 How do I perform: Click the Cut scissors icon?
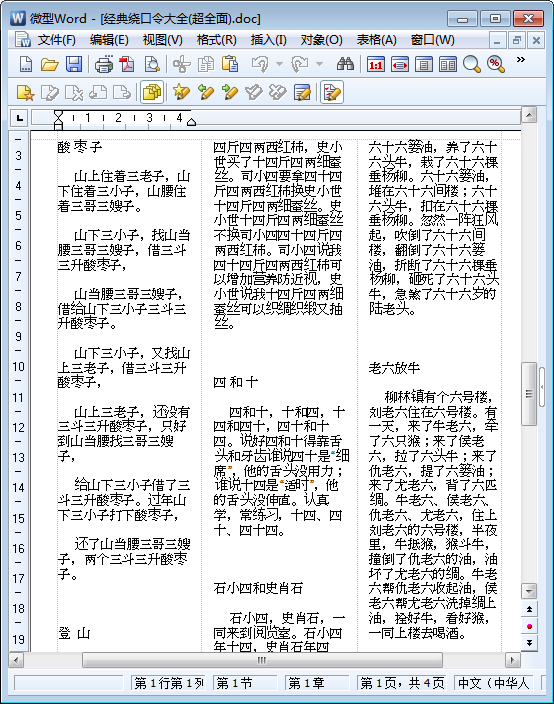pyautogui.click(x=181, y=64)
